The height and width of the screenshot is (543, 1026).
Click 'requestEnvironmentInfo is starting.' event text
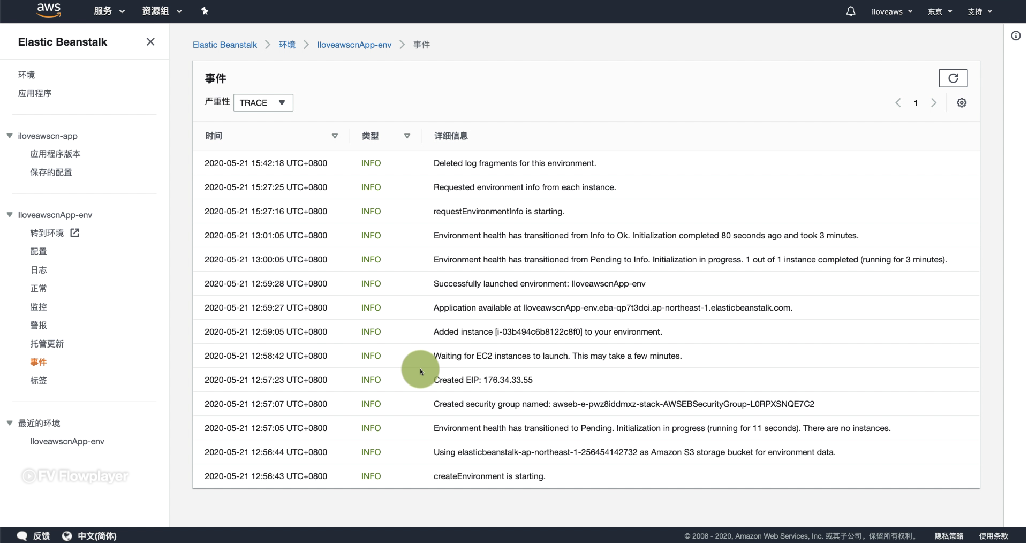499,211
